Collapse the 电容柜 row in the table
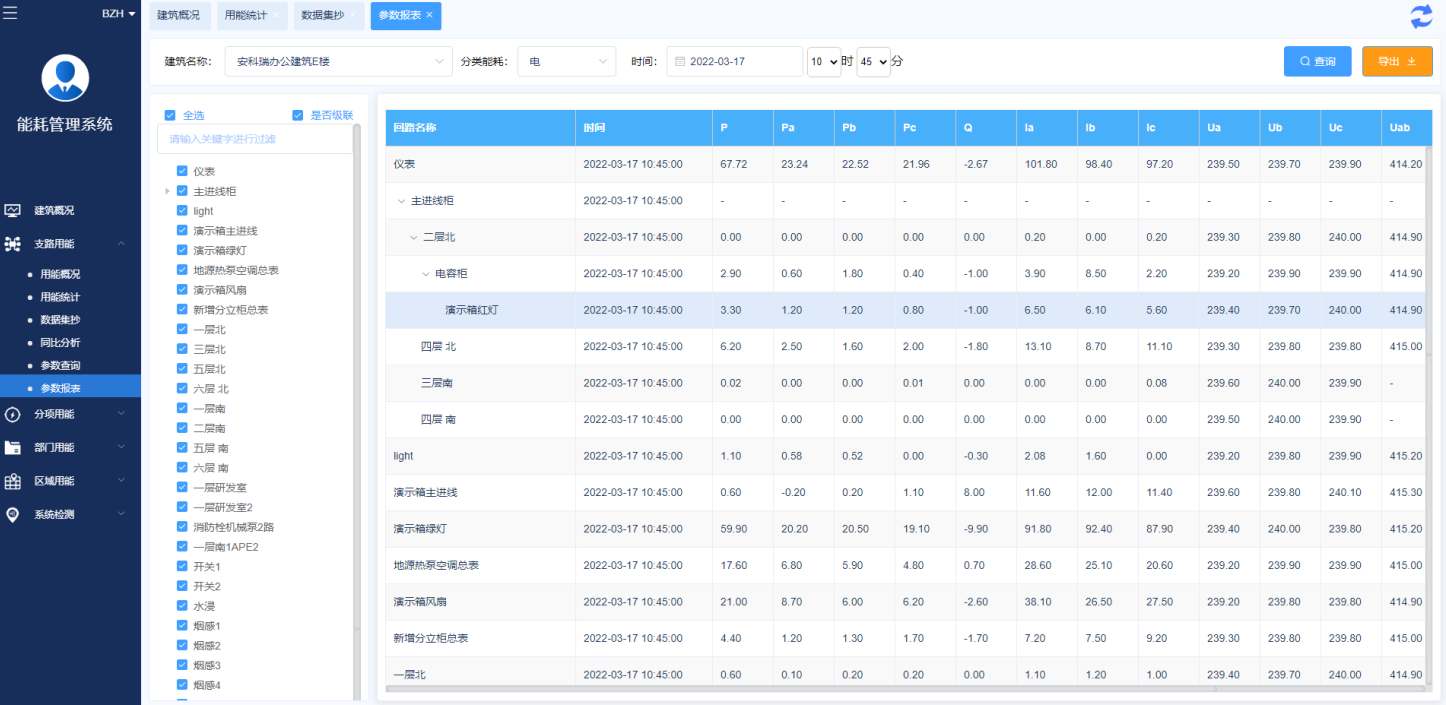 pos(426,274)
